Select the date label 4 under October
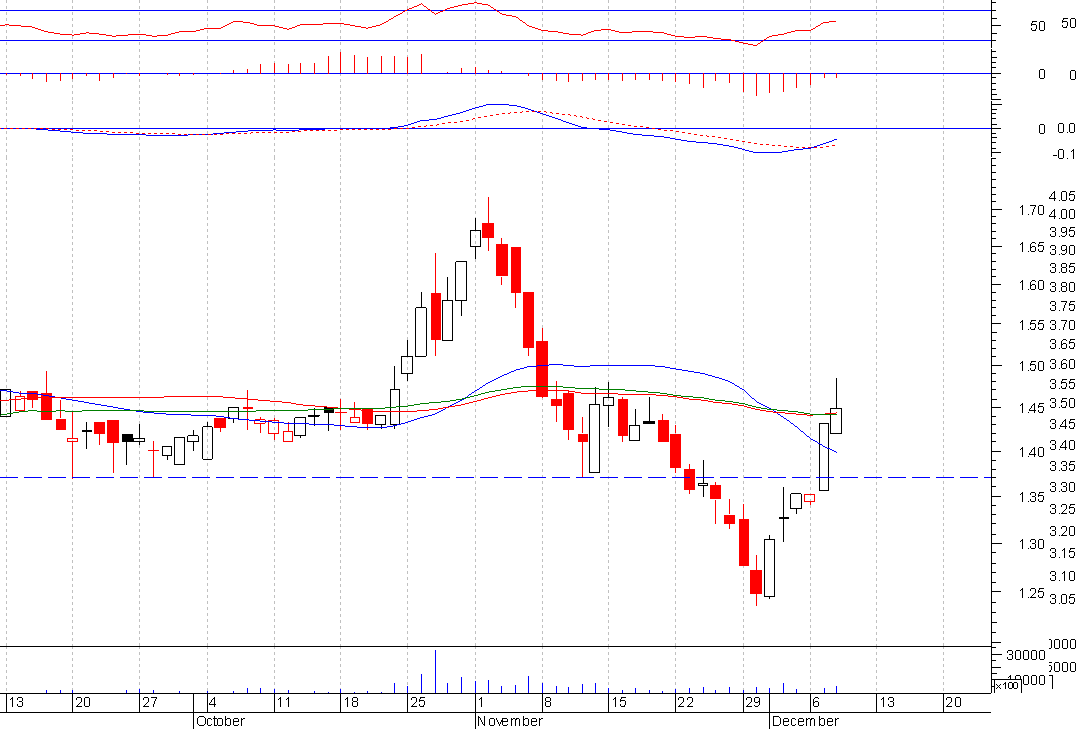 (x=213, y=702)
